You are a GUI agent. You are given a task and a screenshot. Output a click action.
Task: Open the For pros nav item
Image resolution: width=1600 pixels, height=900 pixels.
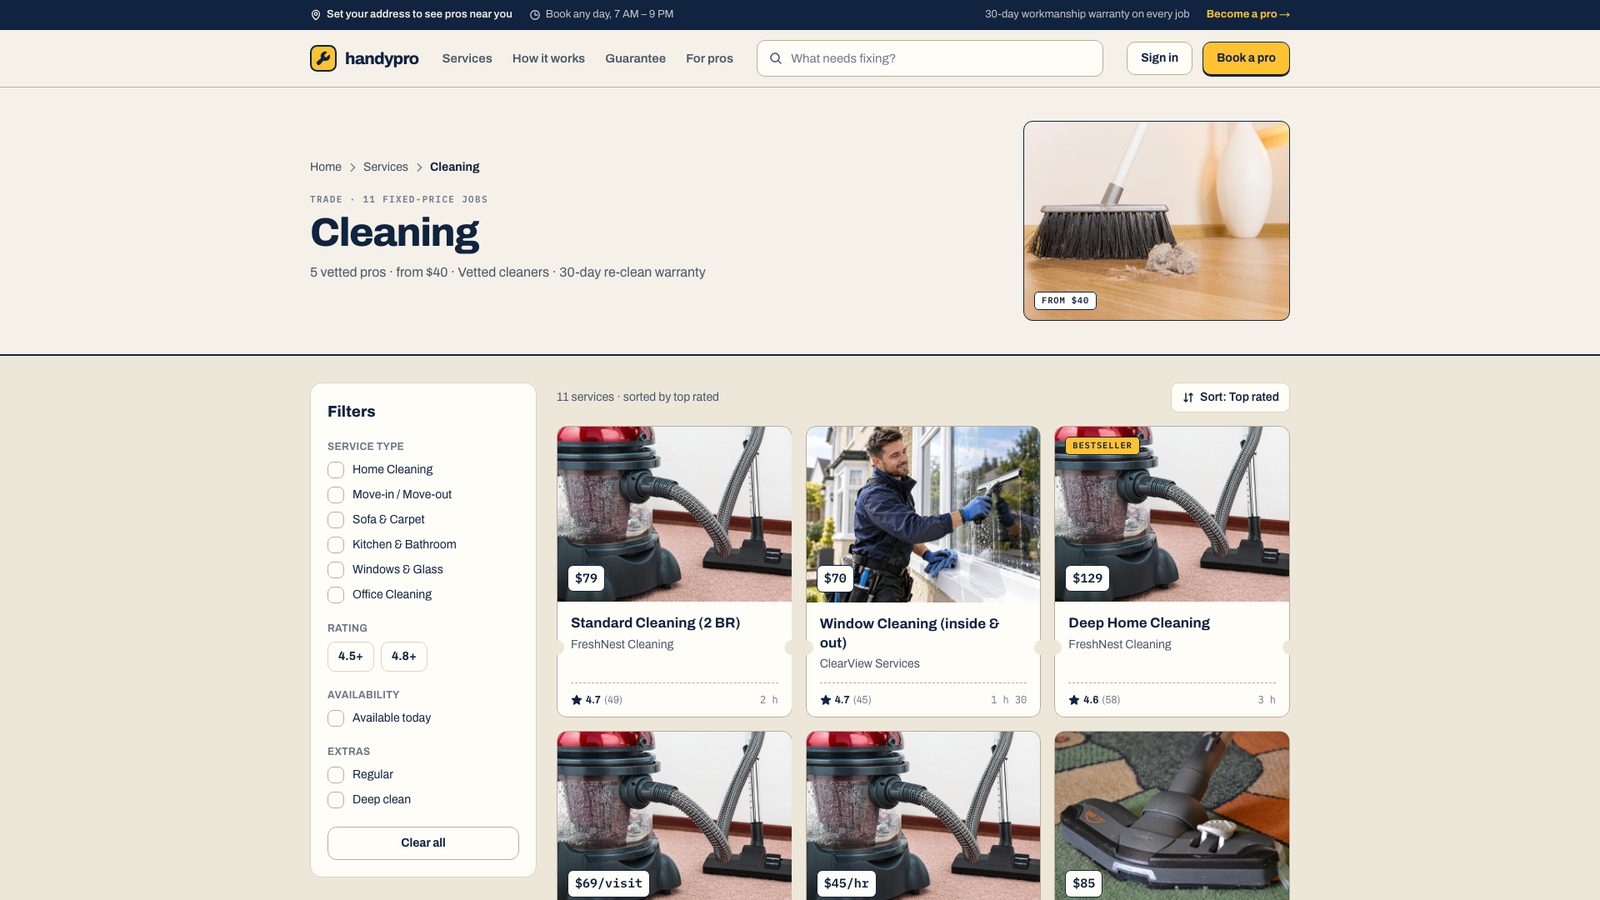tap(709, 59)
